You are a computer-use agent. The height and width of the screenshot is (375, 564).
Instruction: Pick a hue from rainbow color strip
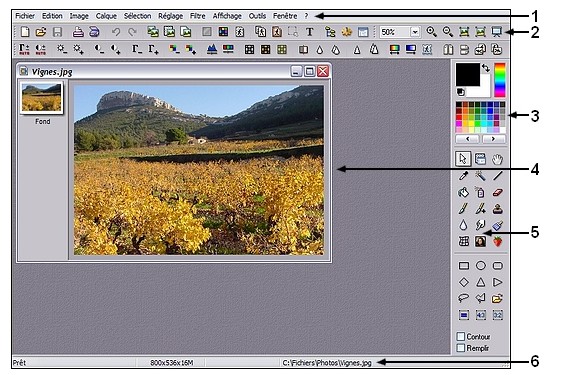click(x=500, y=80)
